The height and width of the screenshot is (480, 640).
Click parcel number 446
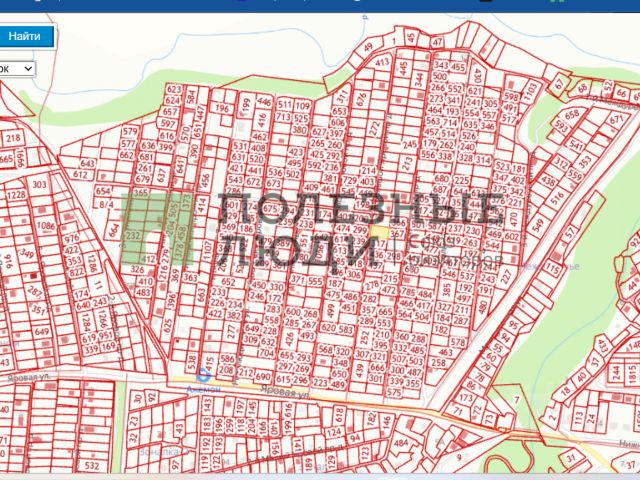264,102
